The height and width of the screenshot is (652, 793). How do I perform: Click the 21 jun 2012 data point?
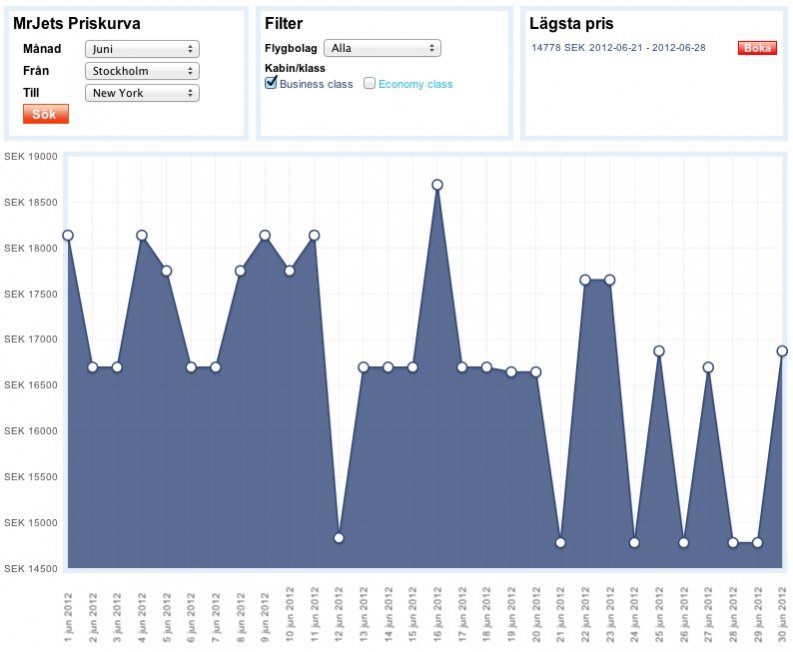click(x=560, y=543)
